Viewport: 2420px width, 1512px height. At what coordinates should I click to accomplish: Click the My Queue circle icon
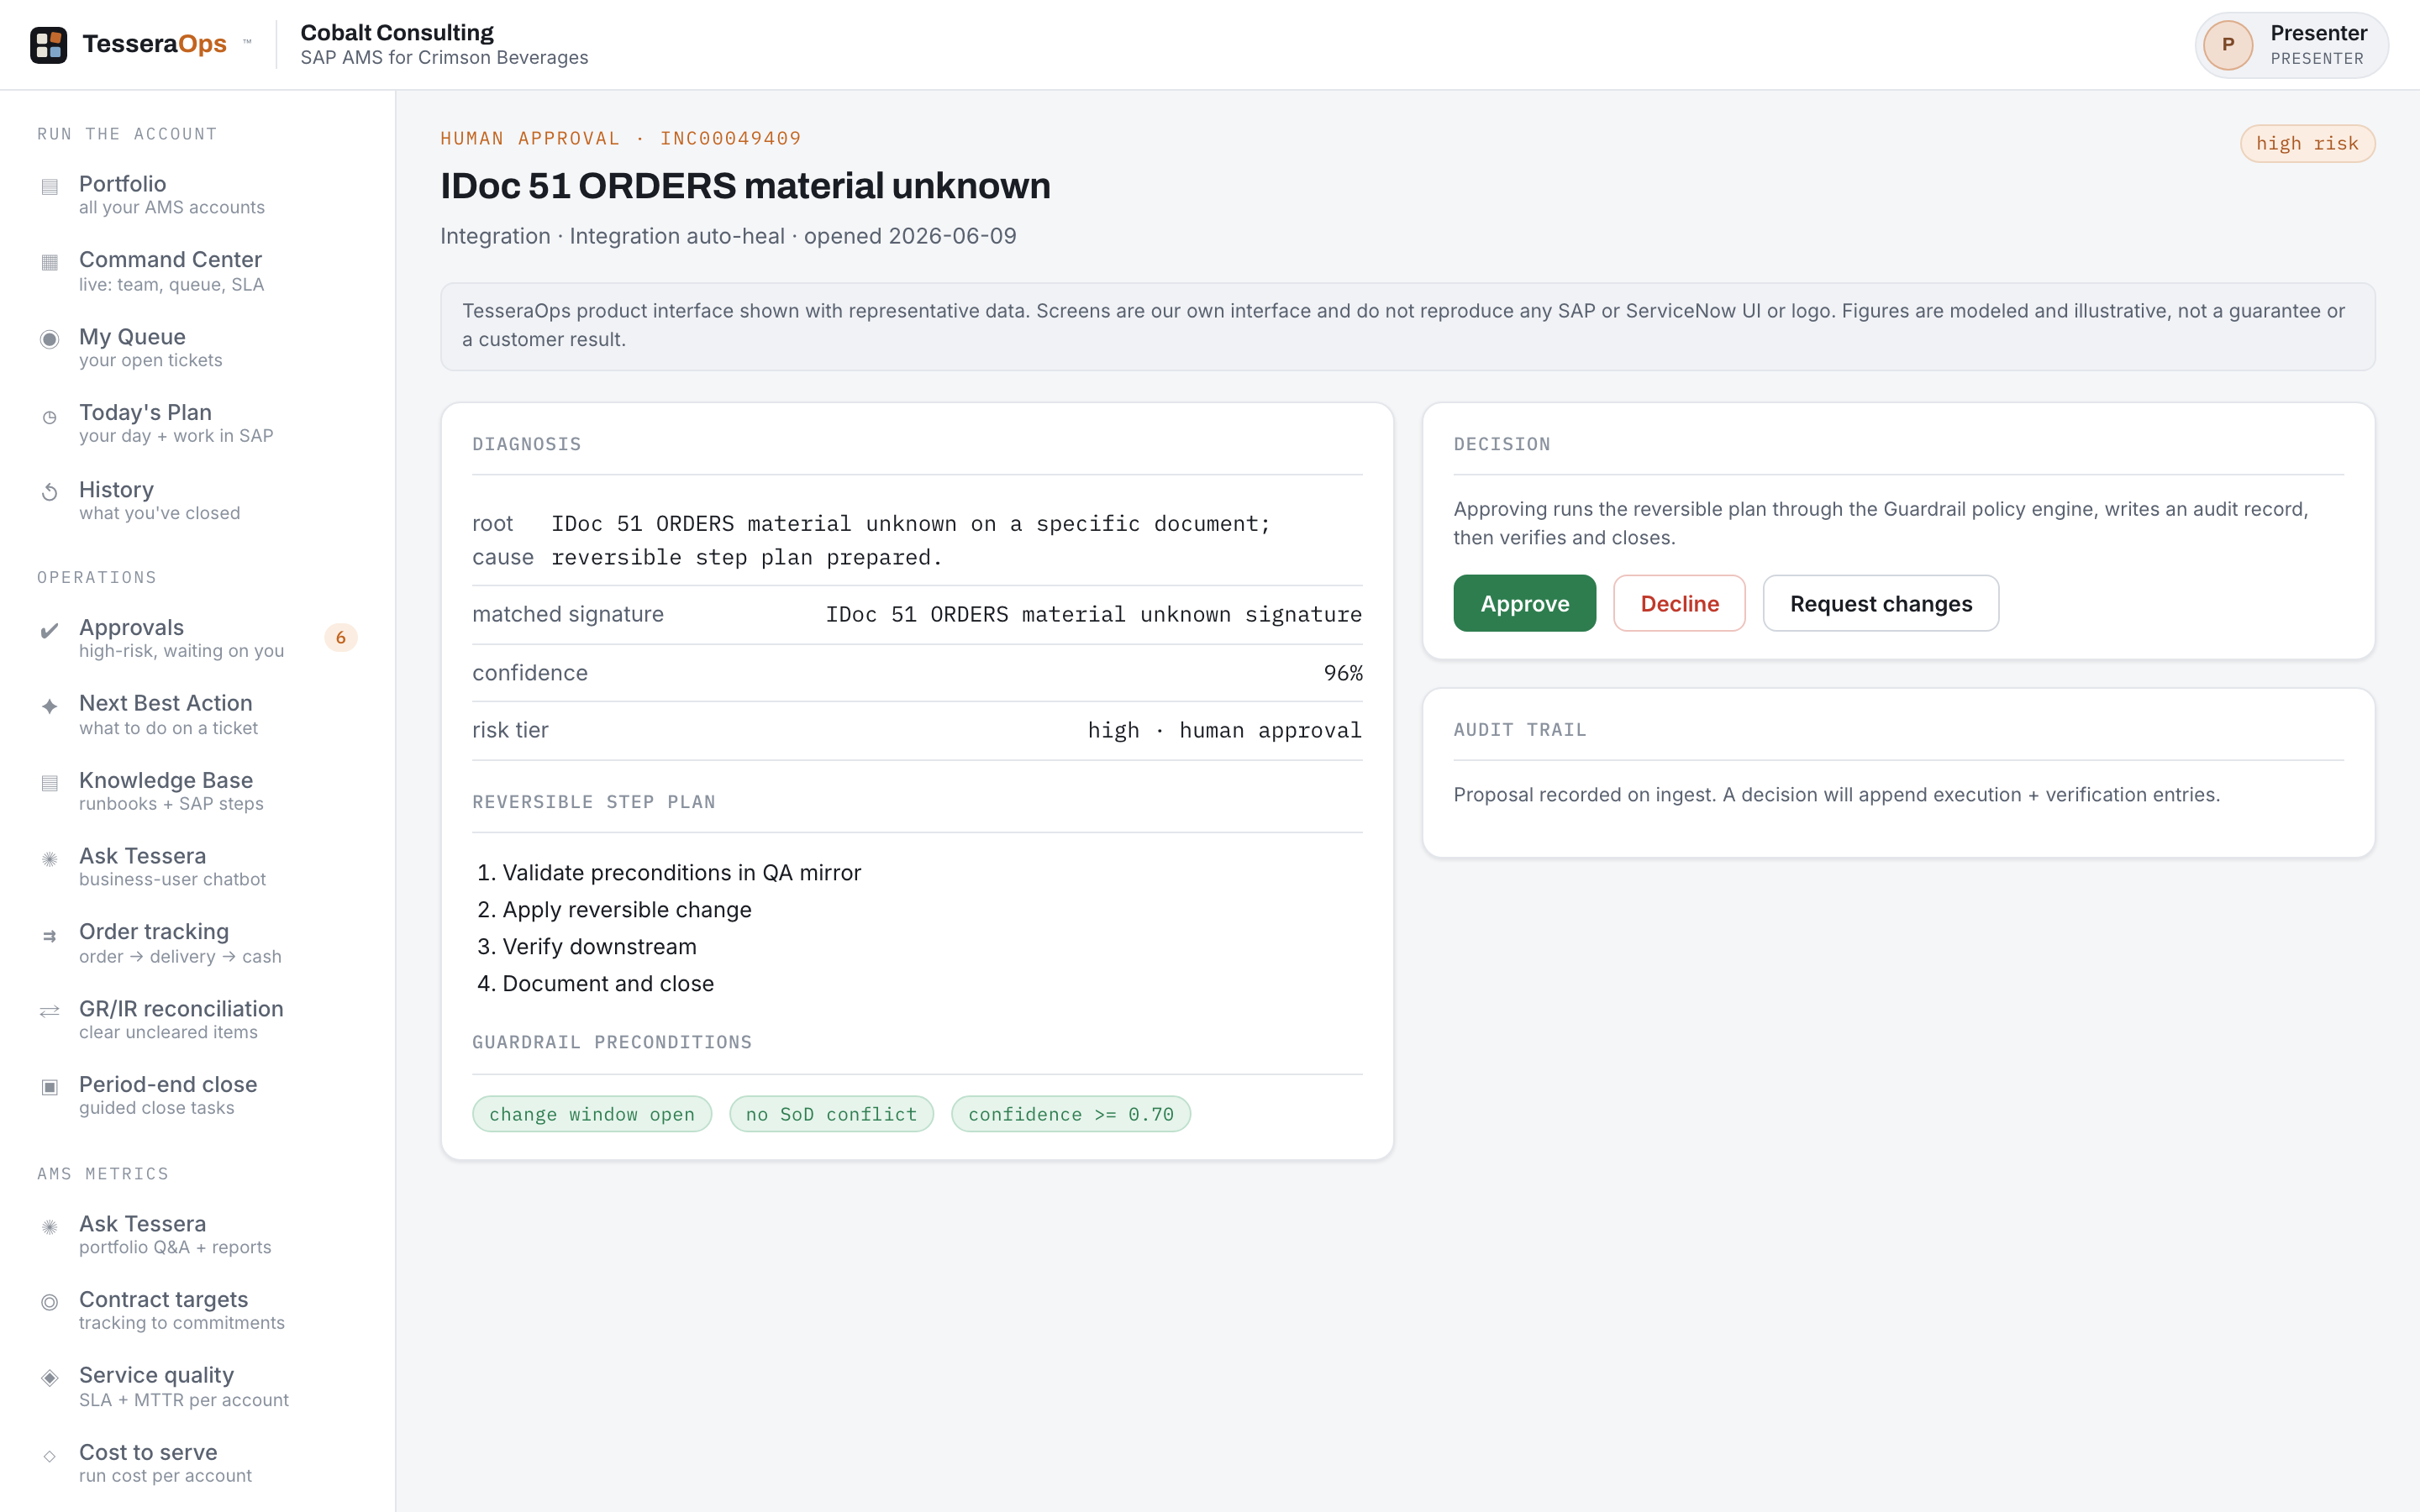point(49,339)
